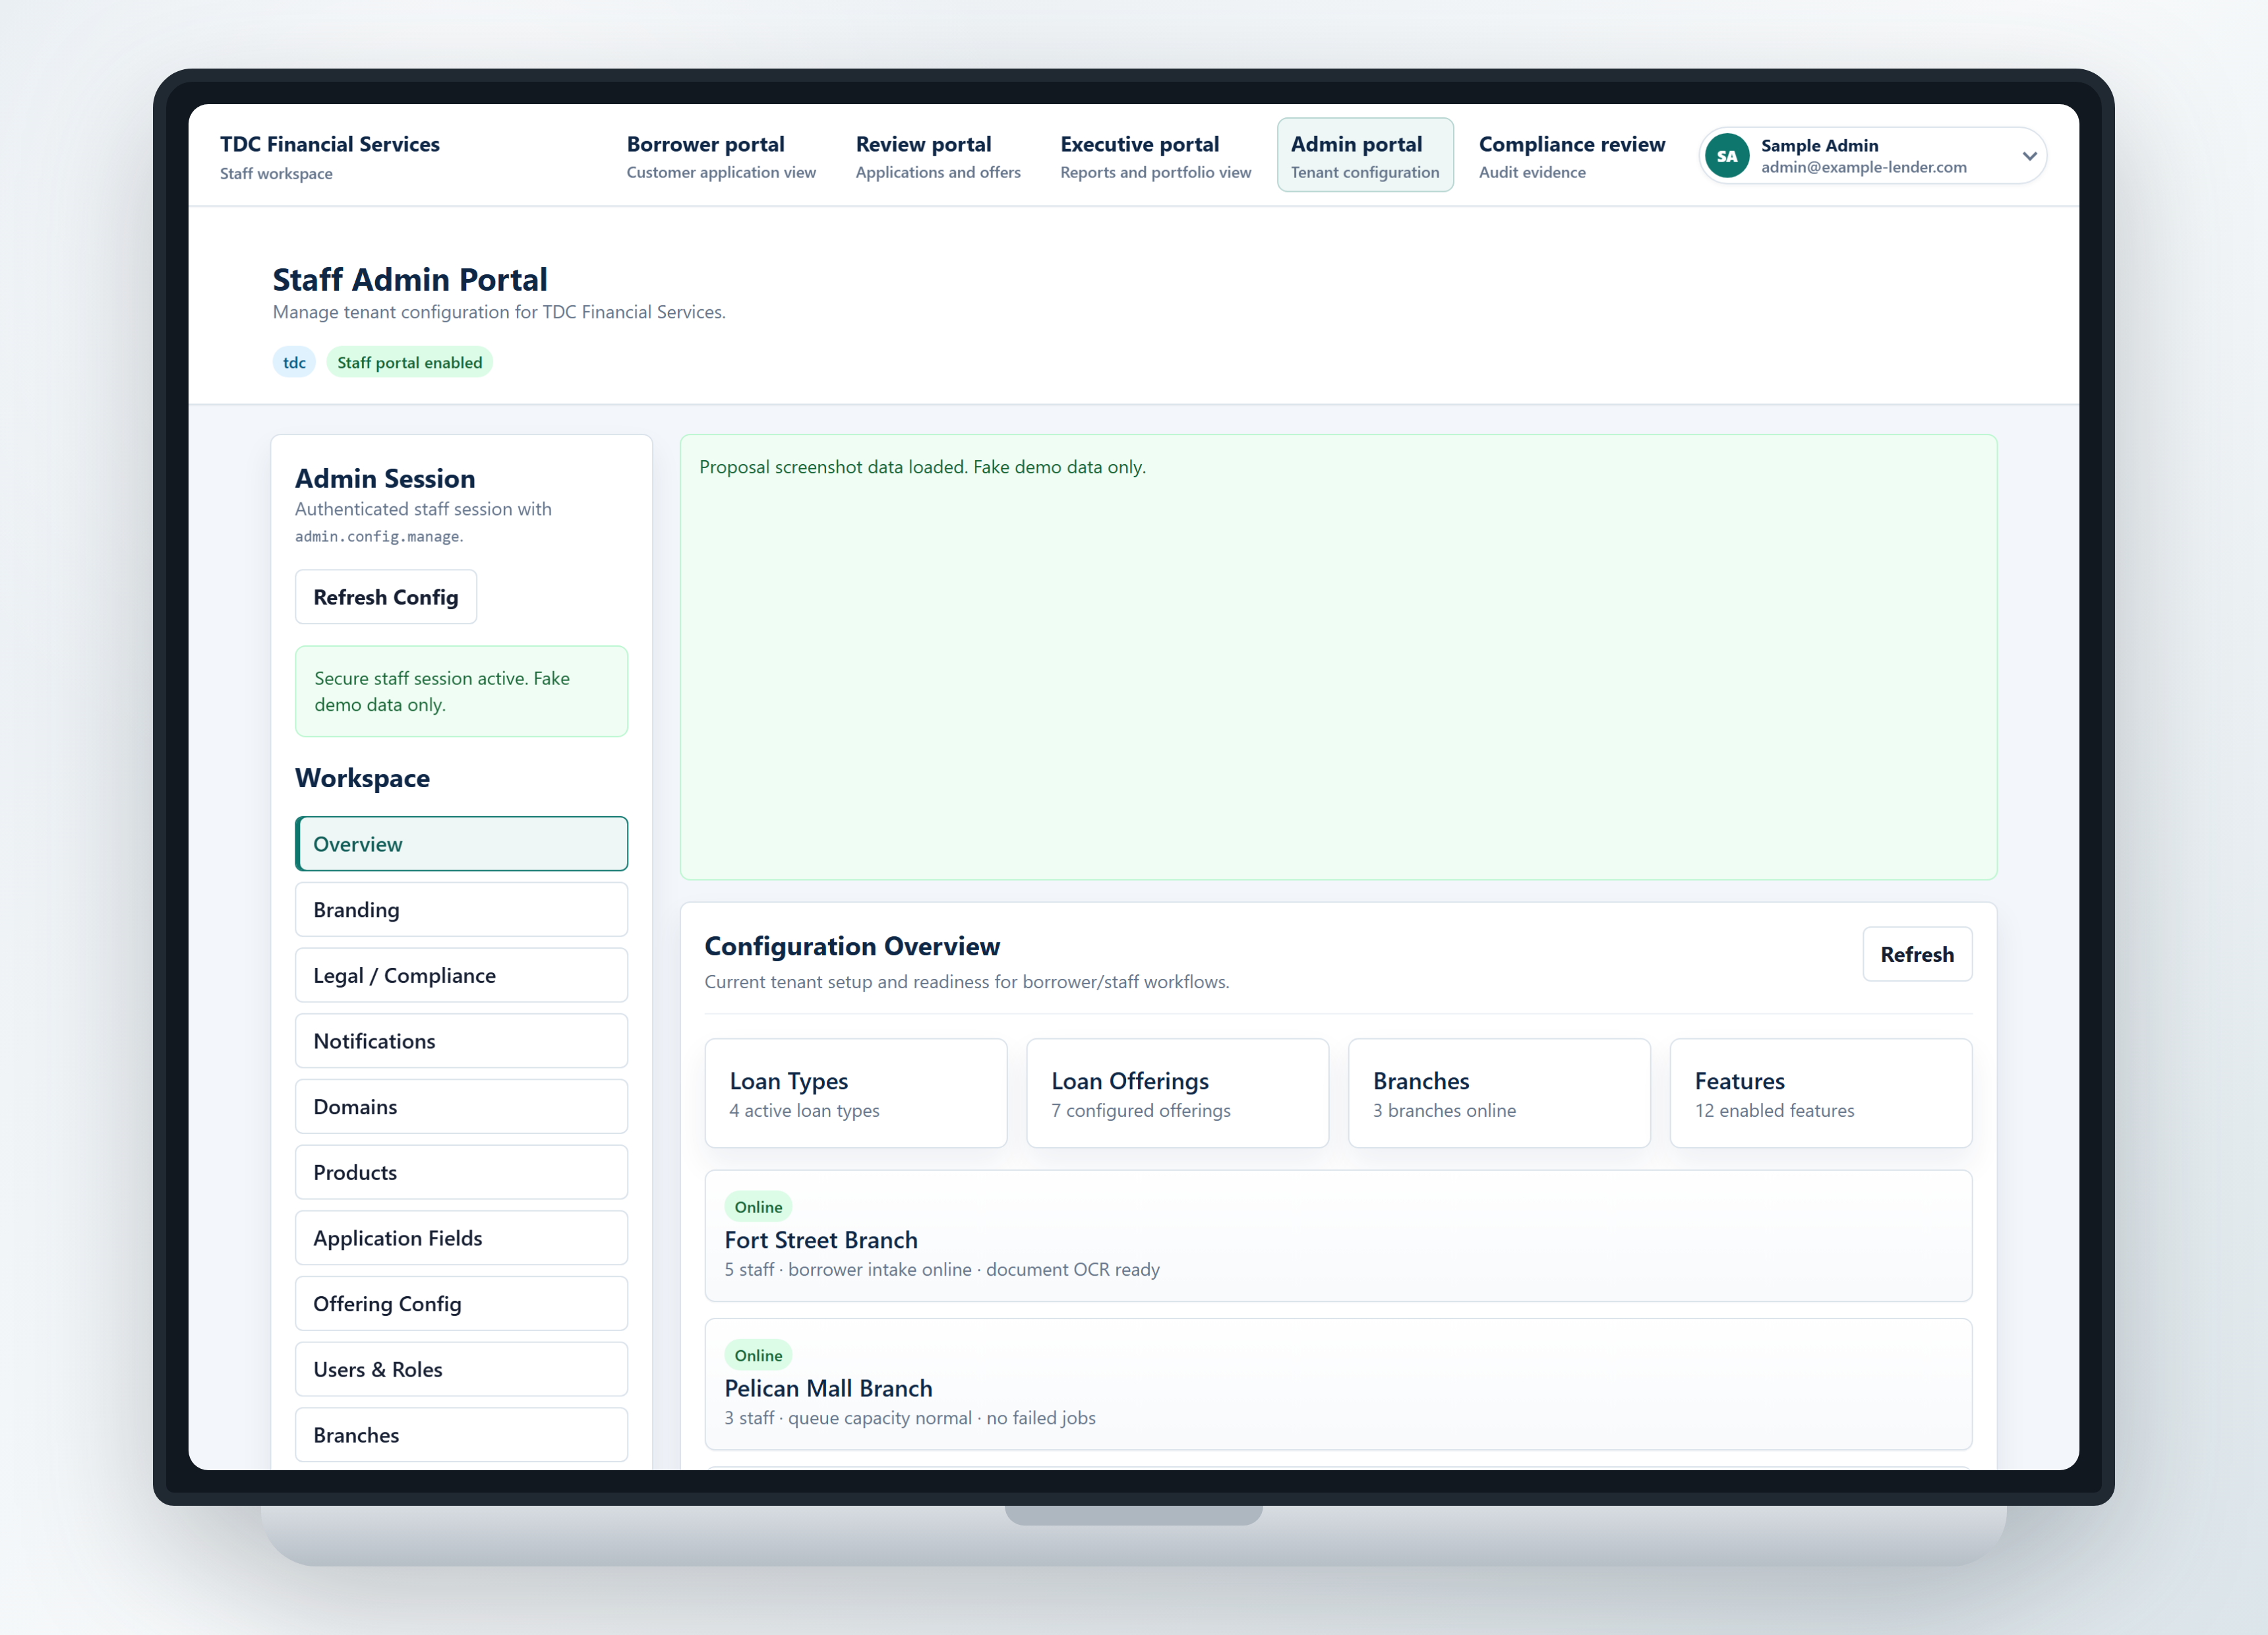Open the Branding workspace section

(462, 910)
